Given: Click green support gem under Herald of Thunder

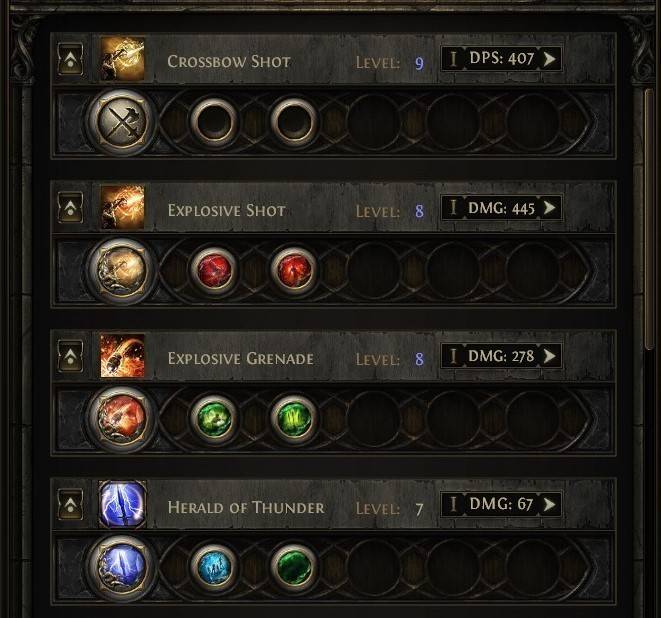Looking at the screenshot, I should coord(294,567).
